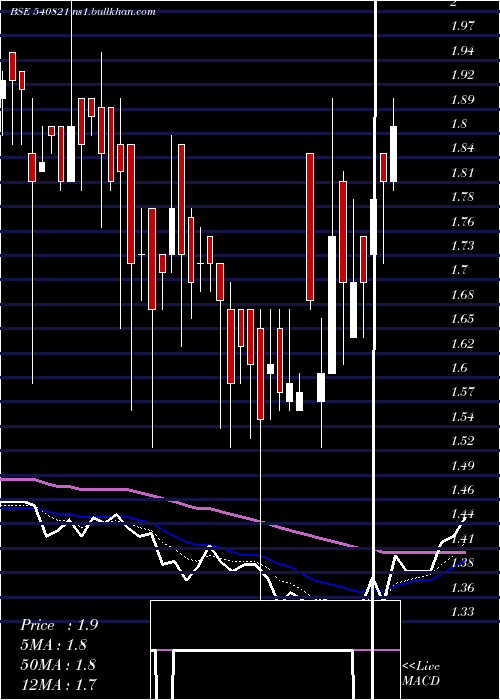Pick the 1.62 price axis label
Screen dimensions: 500x700
click(462, 343)
